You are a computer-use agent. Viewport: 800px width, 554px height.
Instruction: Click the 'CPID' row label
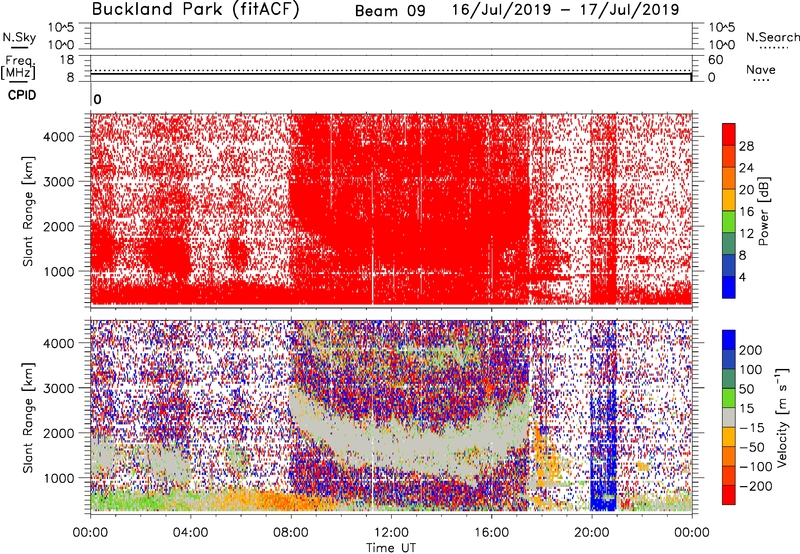tap(22, 95)
